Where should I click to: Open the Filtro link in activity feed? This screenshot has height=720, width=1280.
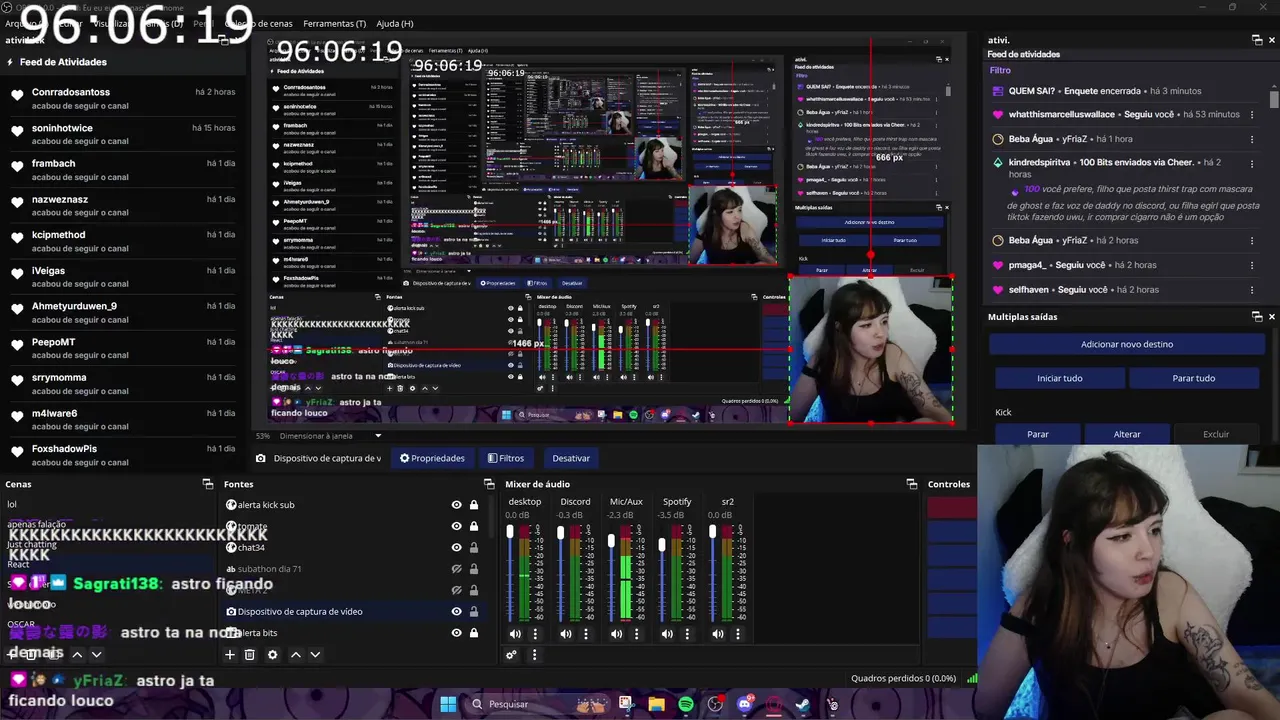pyautogui.click(x=1000, y=71)
